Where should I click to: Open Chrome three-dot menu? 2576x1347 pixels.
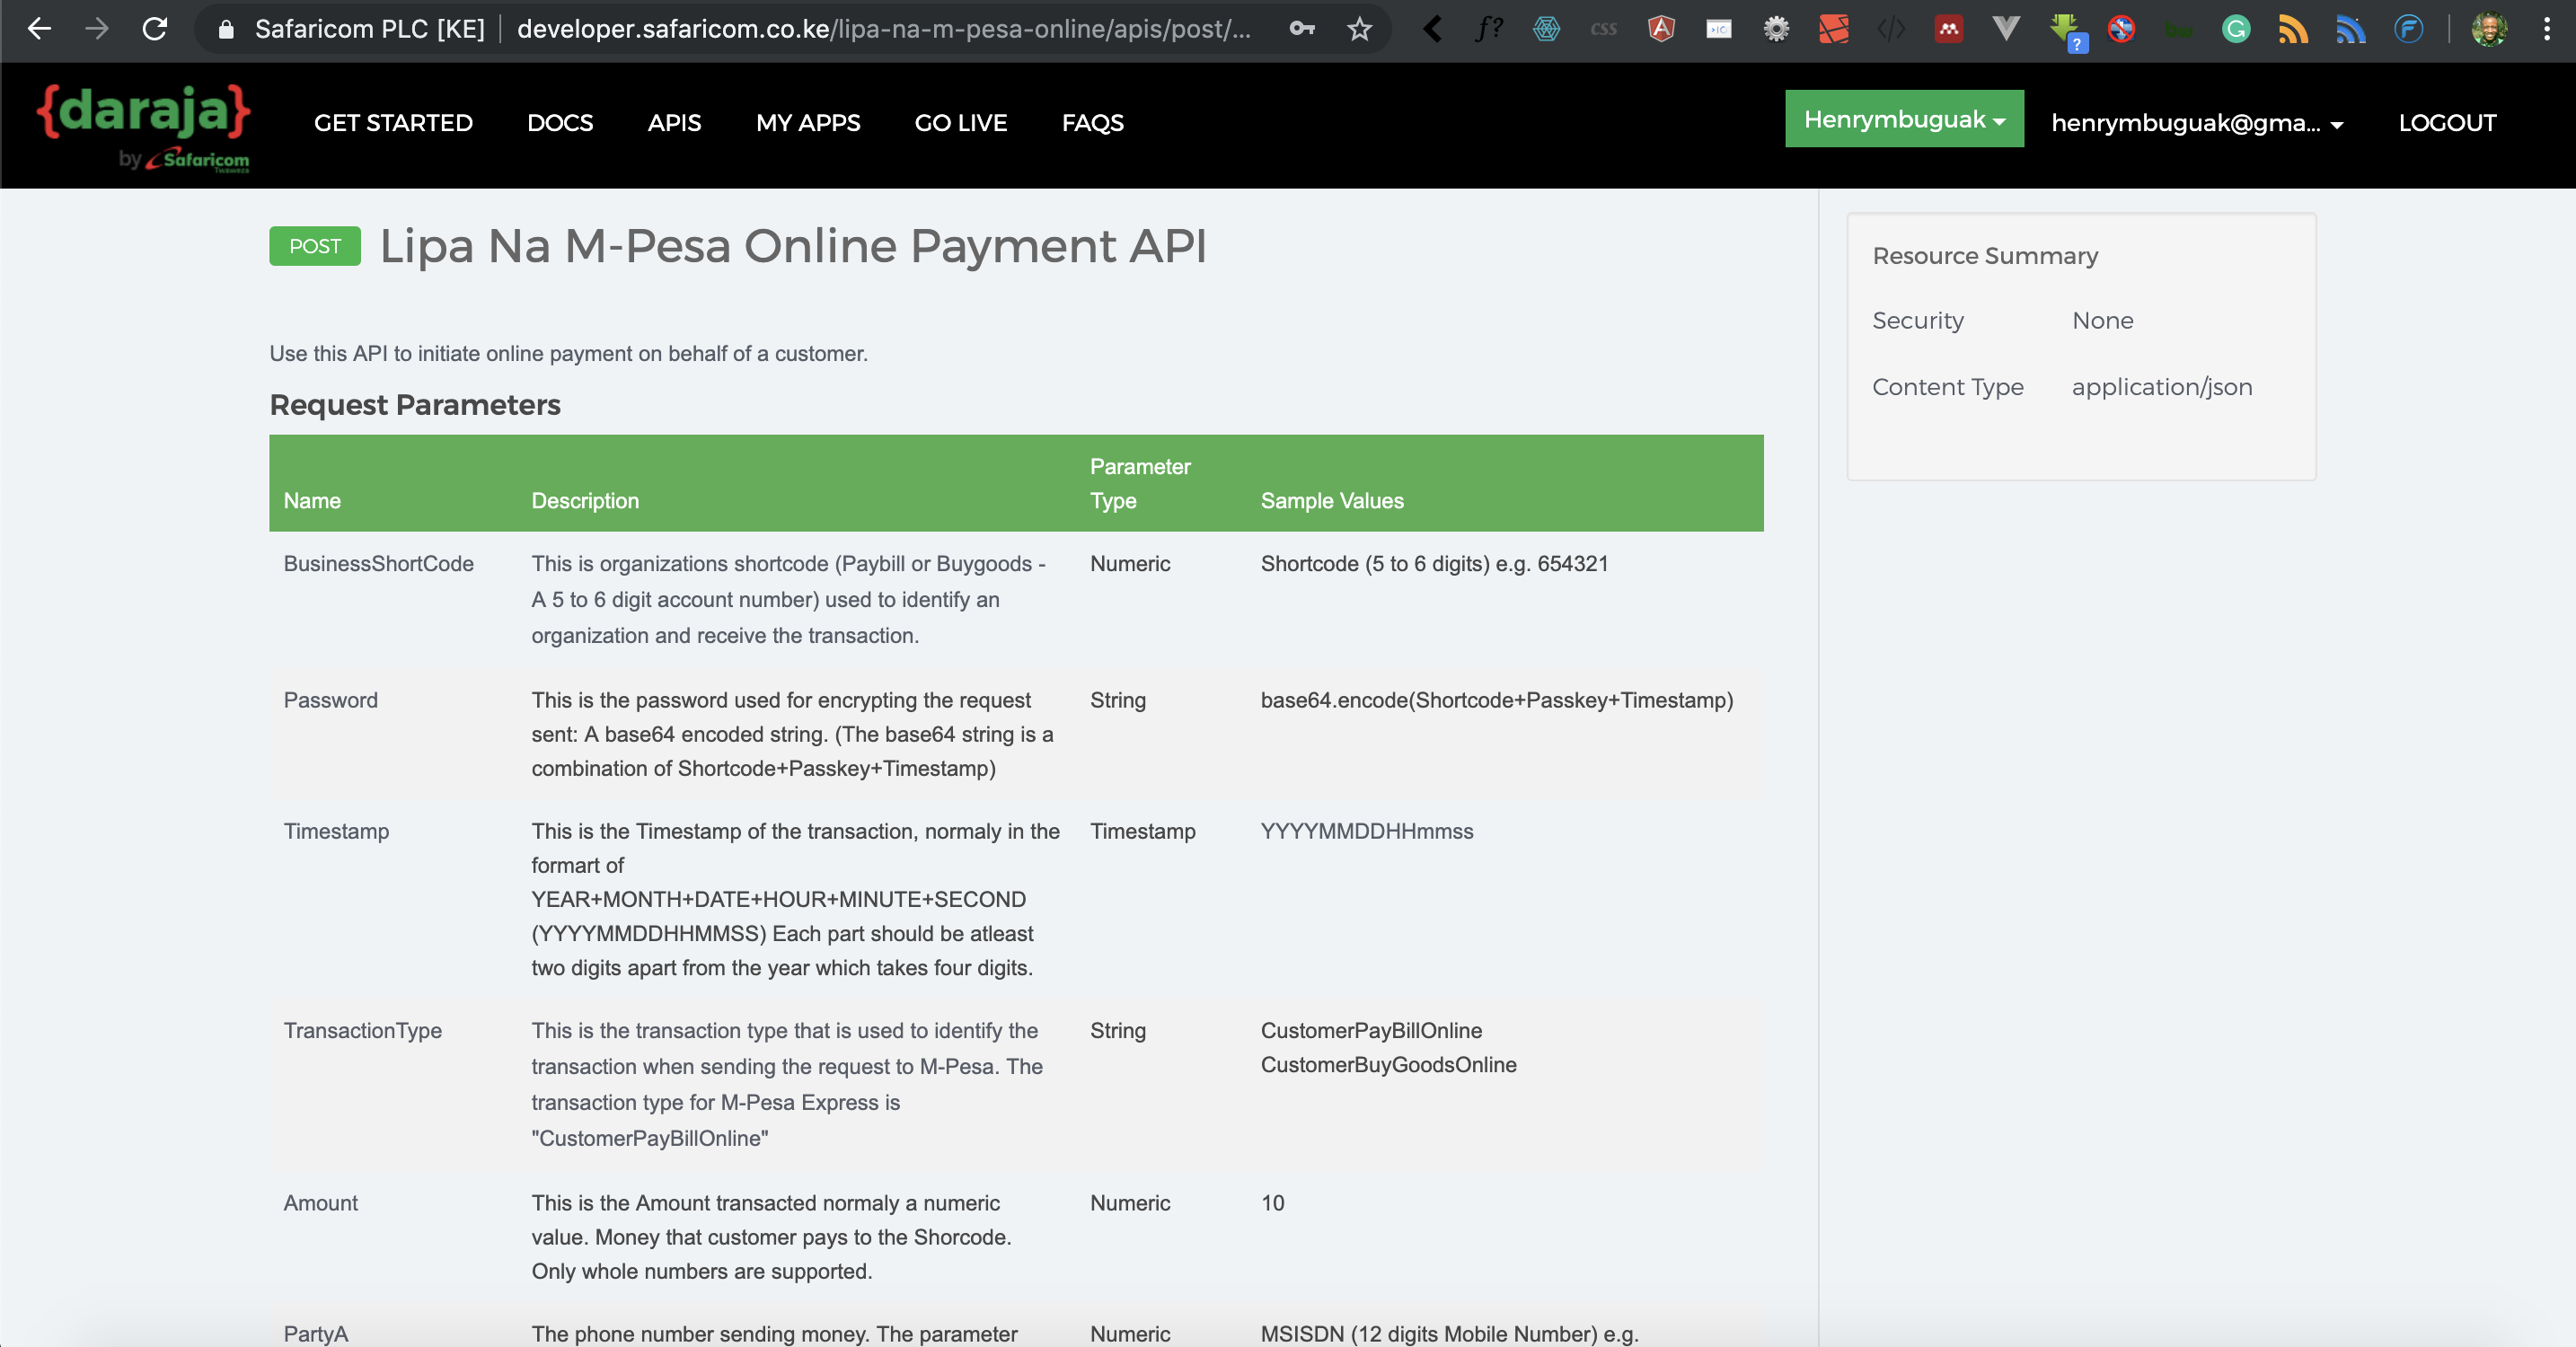(x=2546, y=29)
